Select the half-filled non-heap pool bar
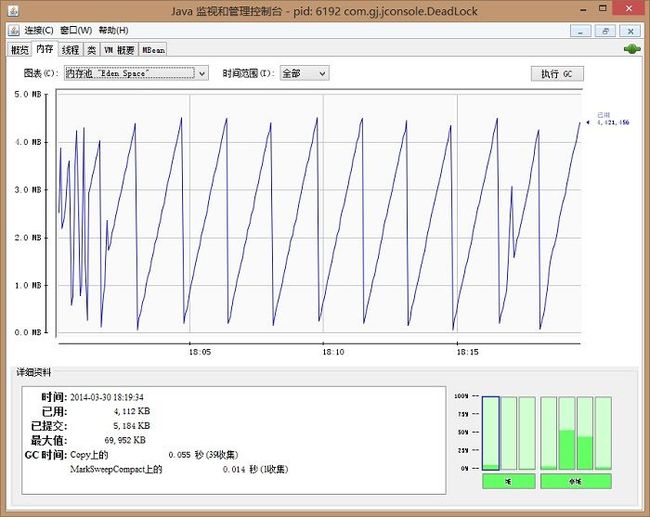This screenshot has width=650, height=517. click(567, 433)
